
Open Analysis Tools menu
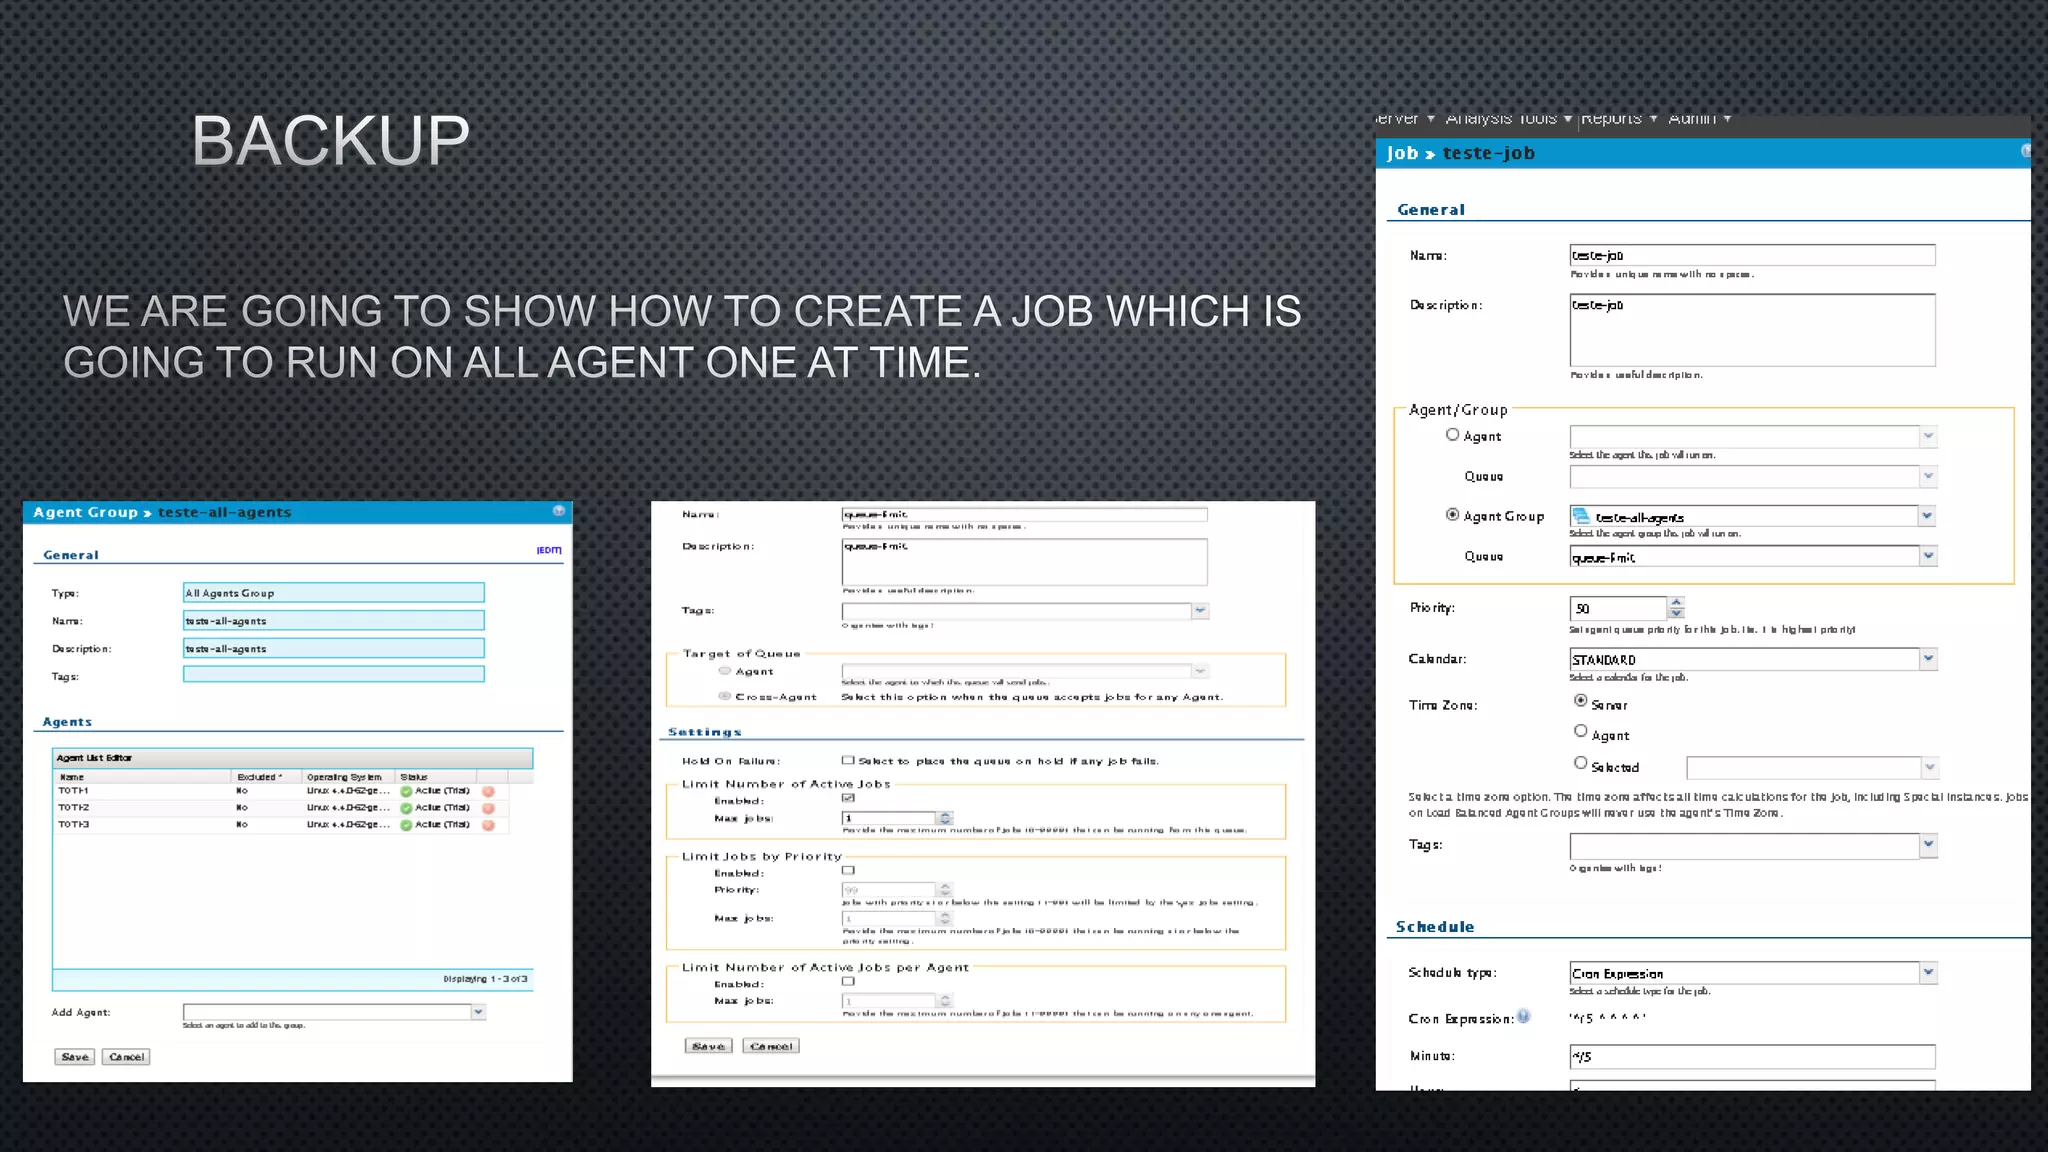click(x=1509, y=118)
